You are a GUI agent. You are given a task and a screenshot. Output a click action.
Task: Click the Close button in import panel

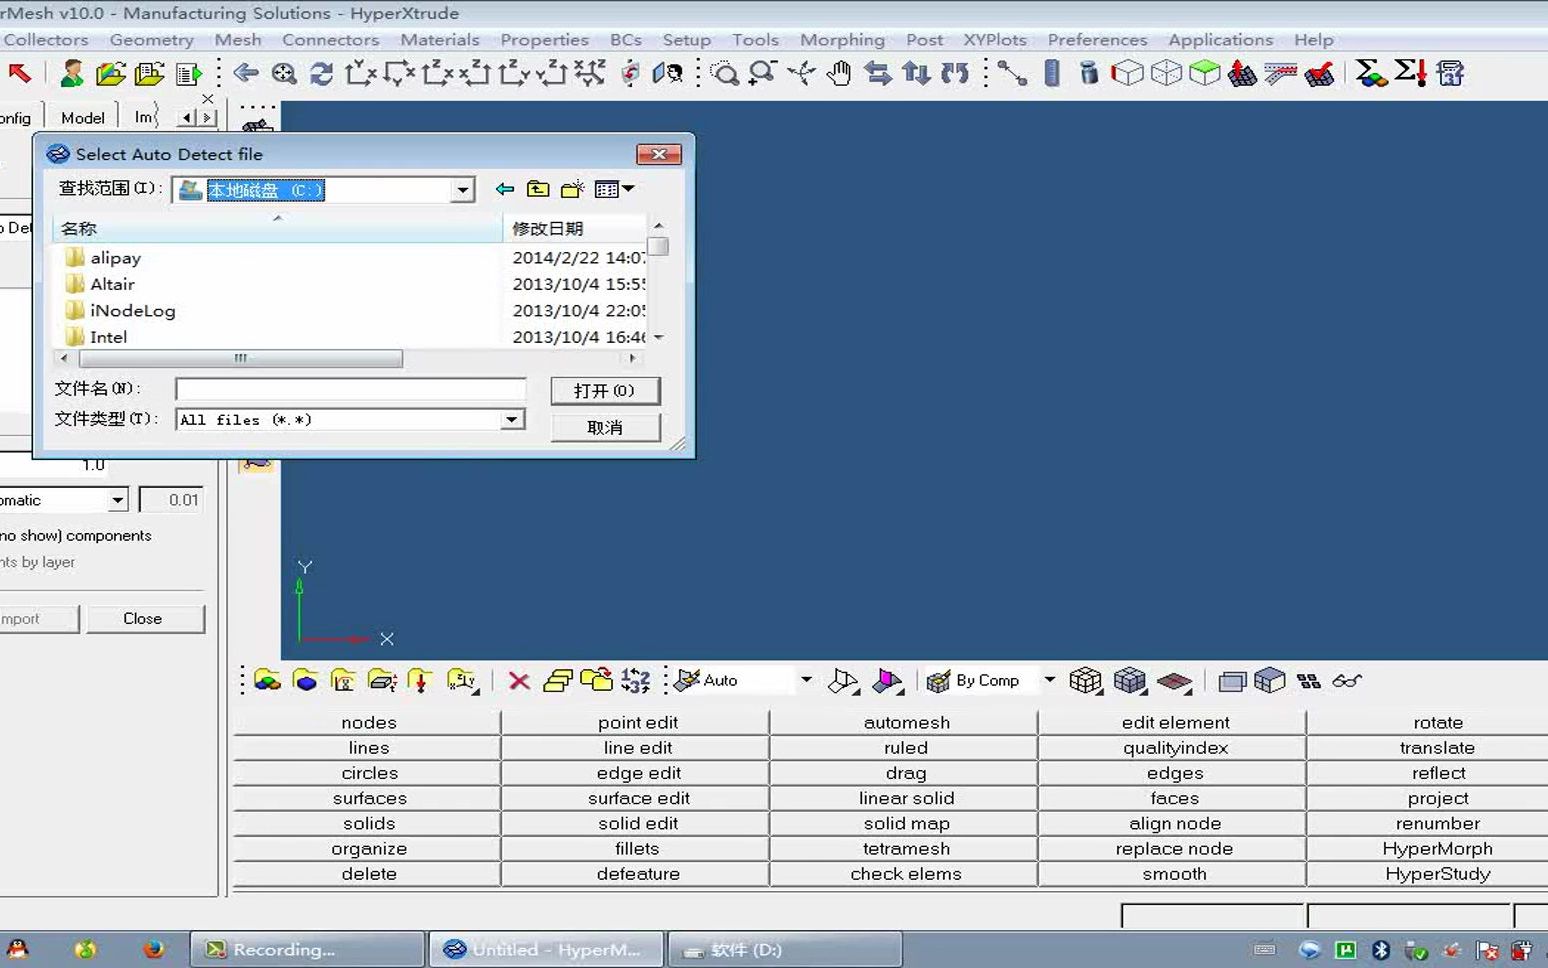[x=143, y=619]
